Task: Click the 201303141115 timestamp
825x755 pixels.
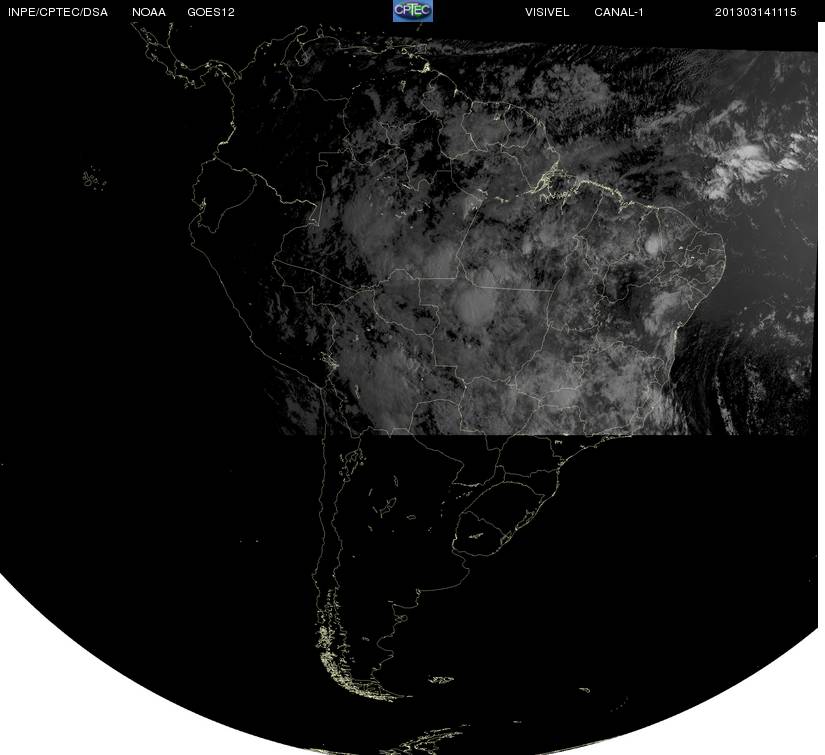Action: click(756, 12)
